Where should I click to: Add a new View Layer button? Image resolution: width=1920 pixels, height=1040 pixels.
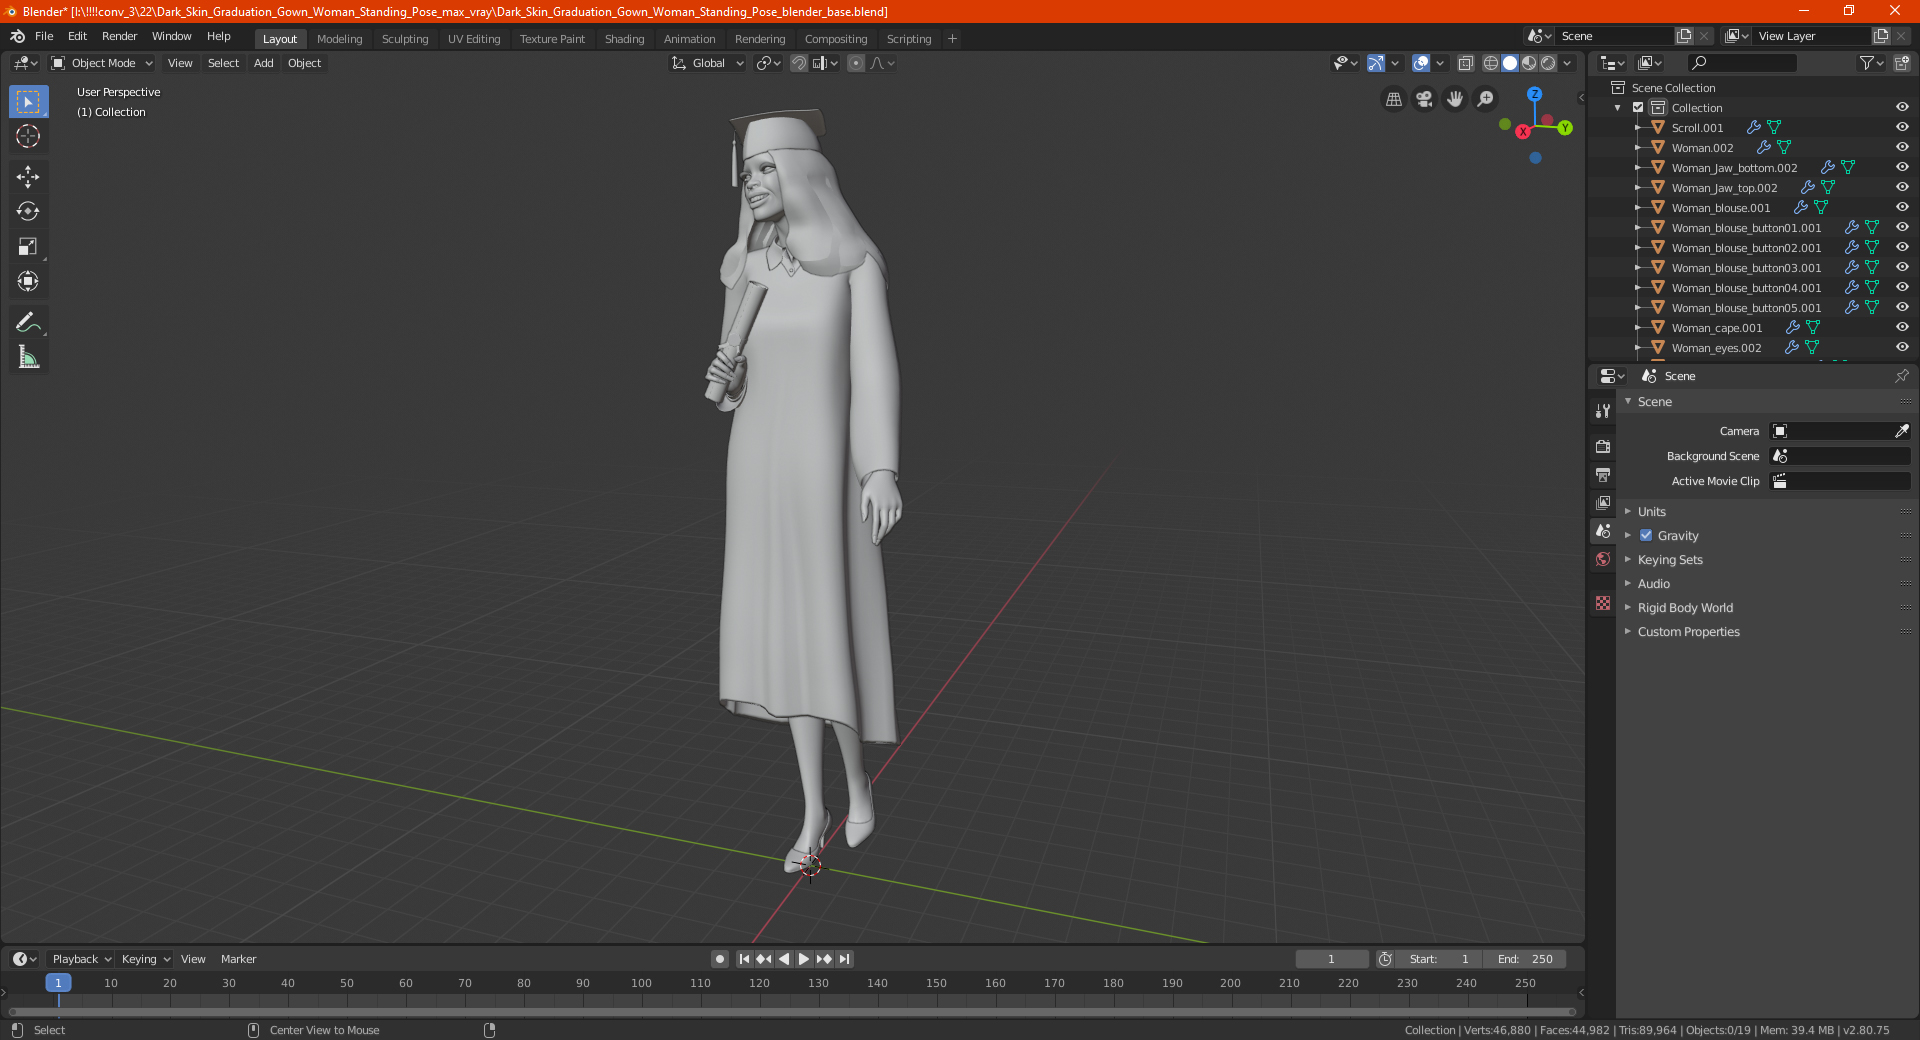click(x=1881, y=36)
